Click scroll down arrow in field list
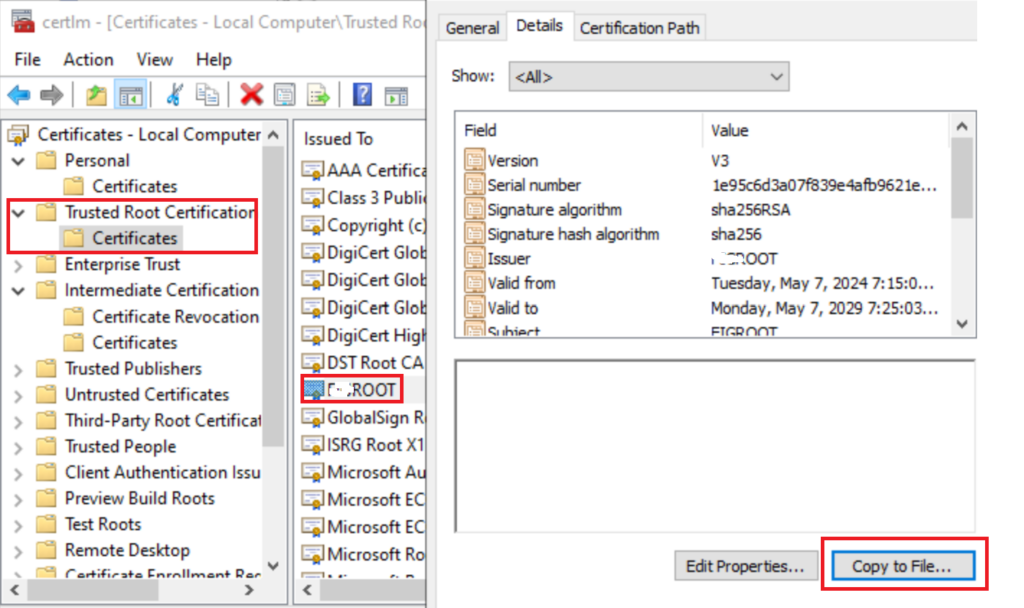The height and width of the screenshot is (608, 1024). tap(961, 324)
